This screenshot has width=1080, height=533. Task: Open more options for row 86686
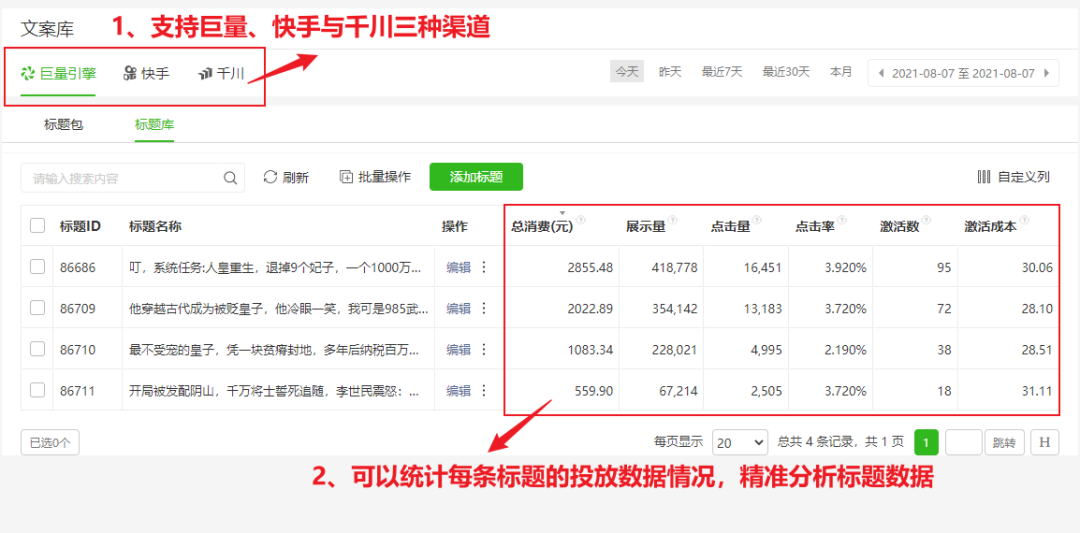pos(484,267)
